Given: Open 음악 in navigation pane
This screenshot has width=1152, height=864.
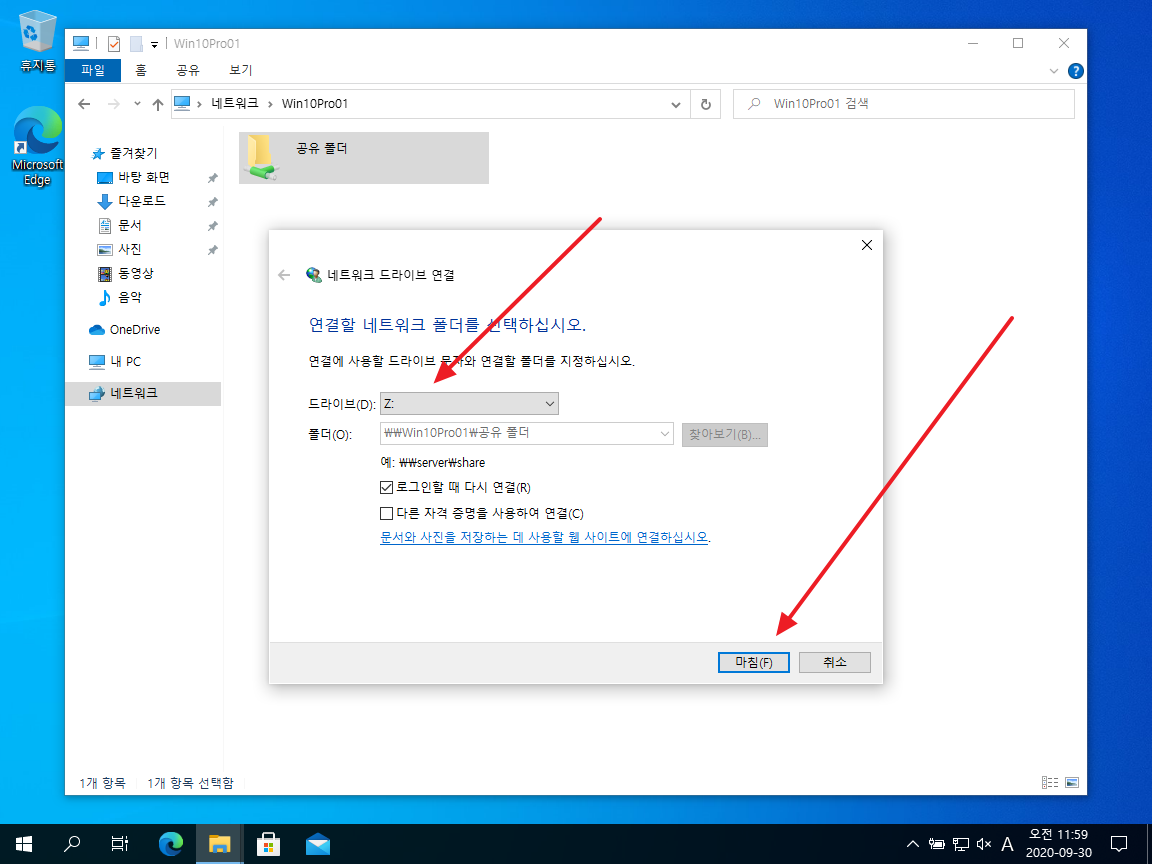Looking at the screenshot, I should [x=129, y=298].
